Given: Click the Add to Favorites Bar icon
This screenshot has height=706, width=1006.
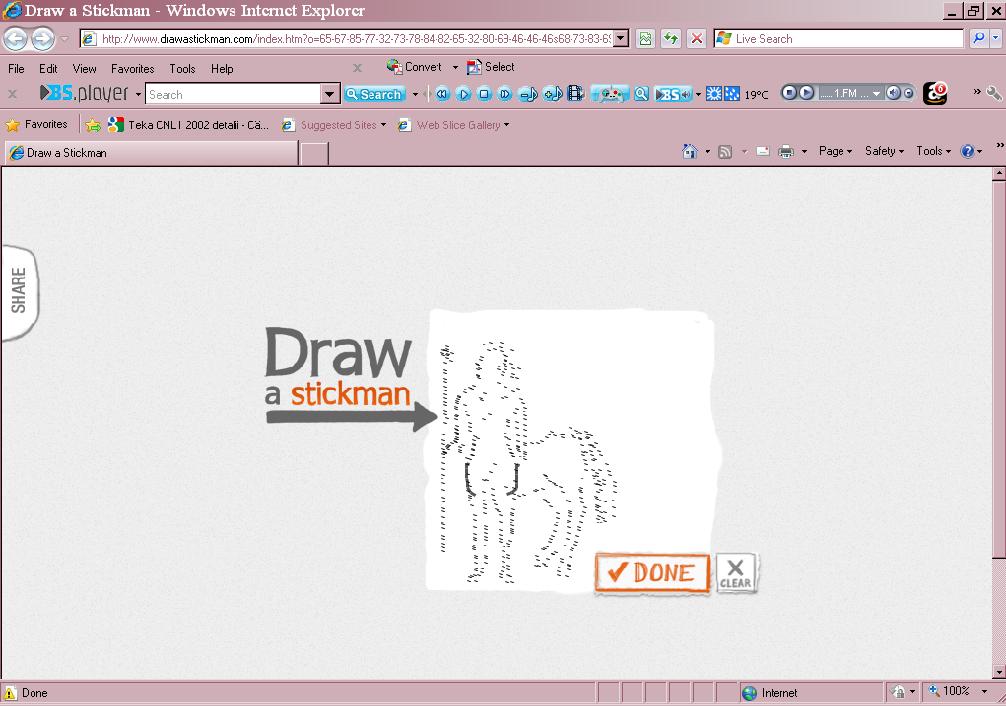Looking at the screenshot, I should pyautogui.click(x=93, y=125).
